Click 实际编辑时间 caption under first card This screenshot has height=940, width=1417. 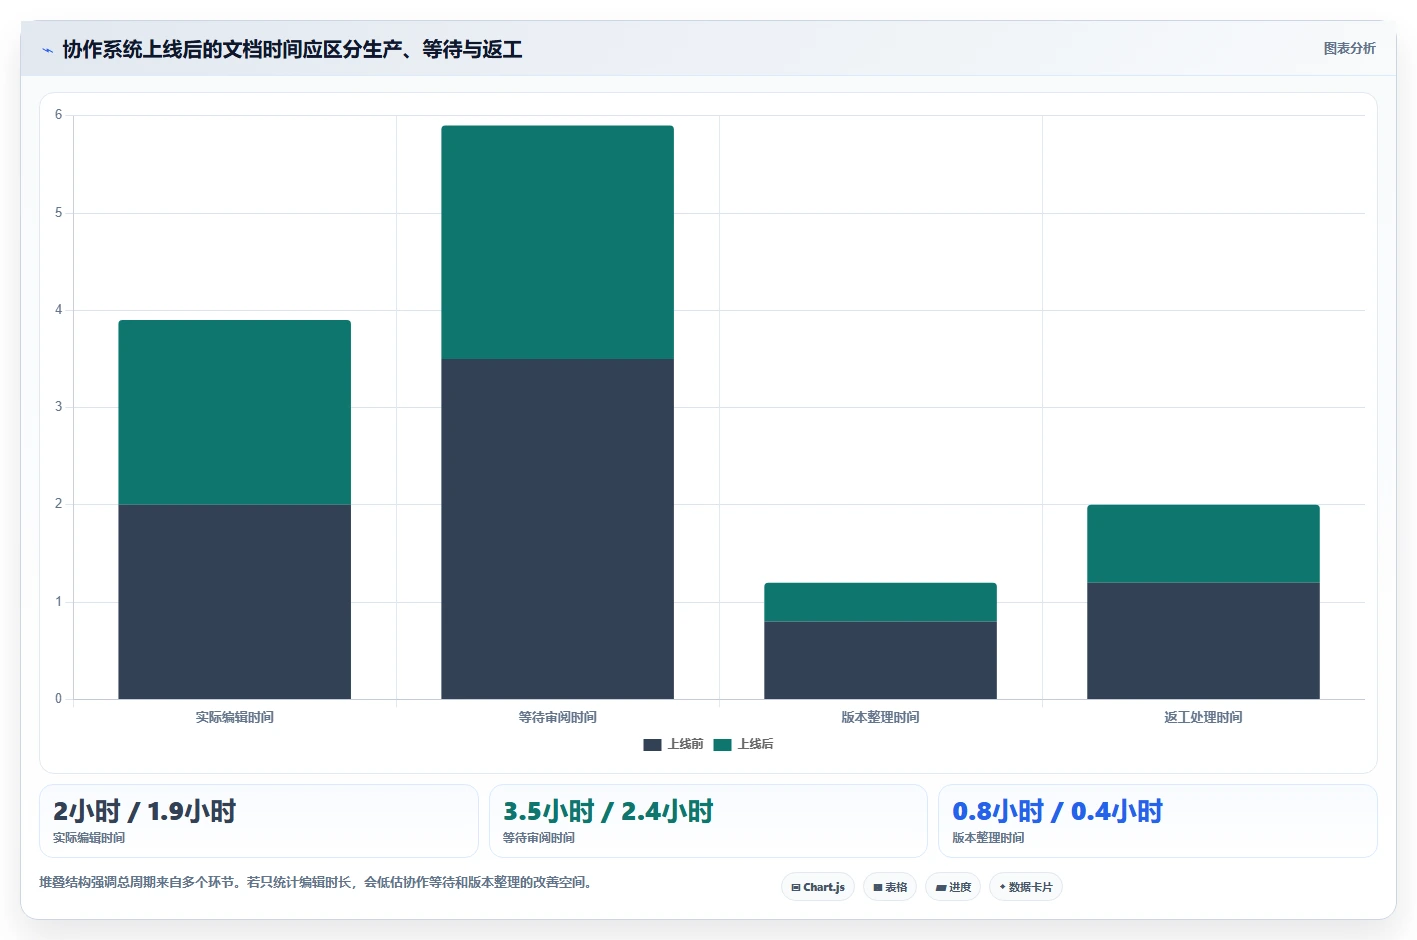tap(89, 838)
